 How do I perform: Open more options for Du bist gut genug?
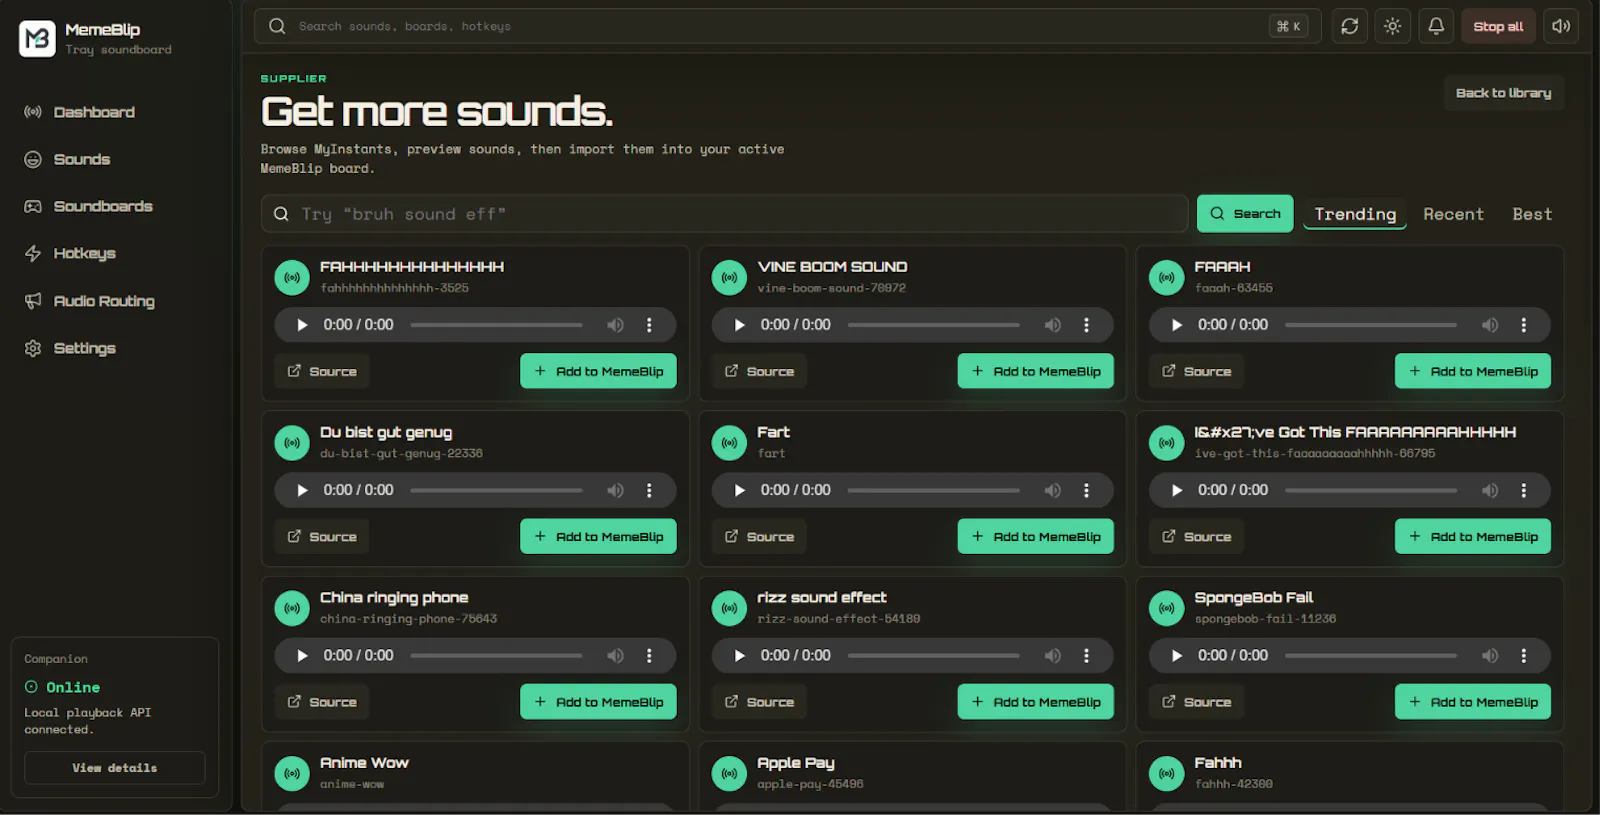click(x=649, y=490)
